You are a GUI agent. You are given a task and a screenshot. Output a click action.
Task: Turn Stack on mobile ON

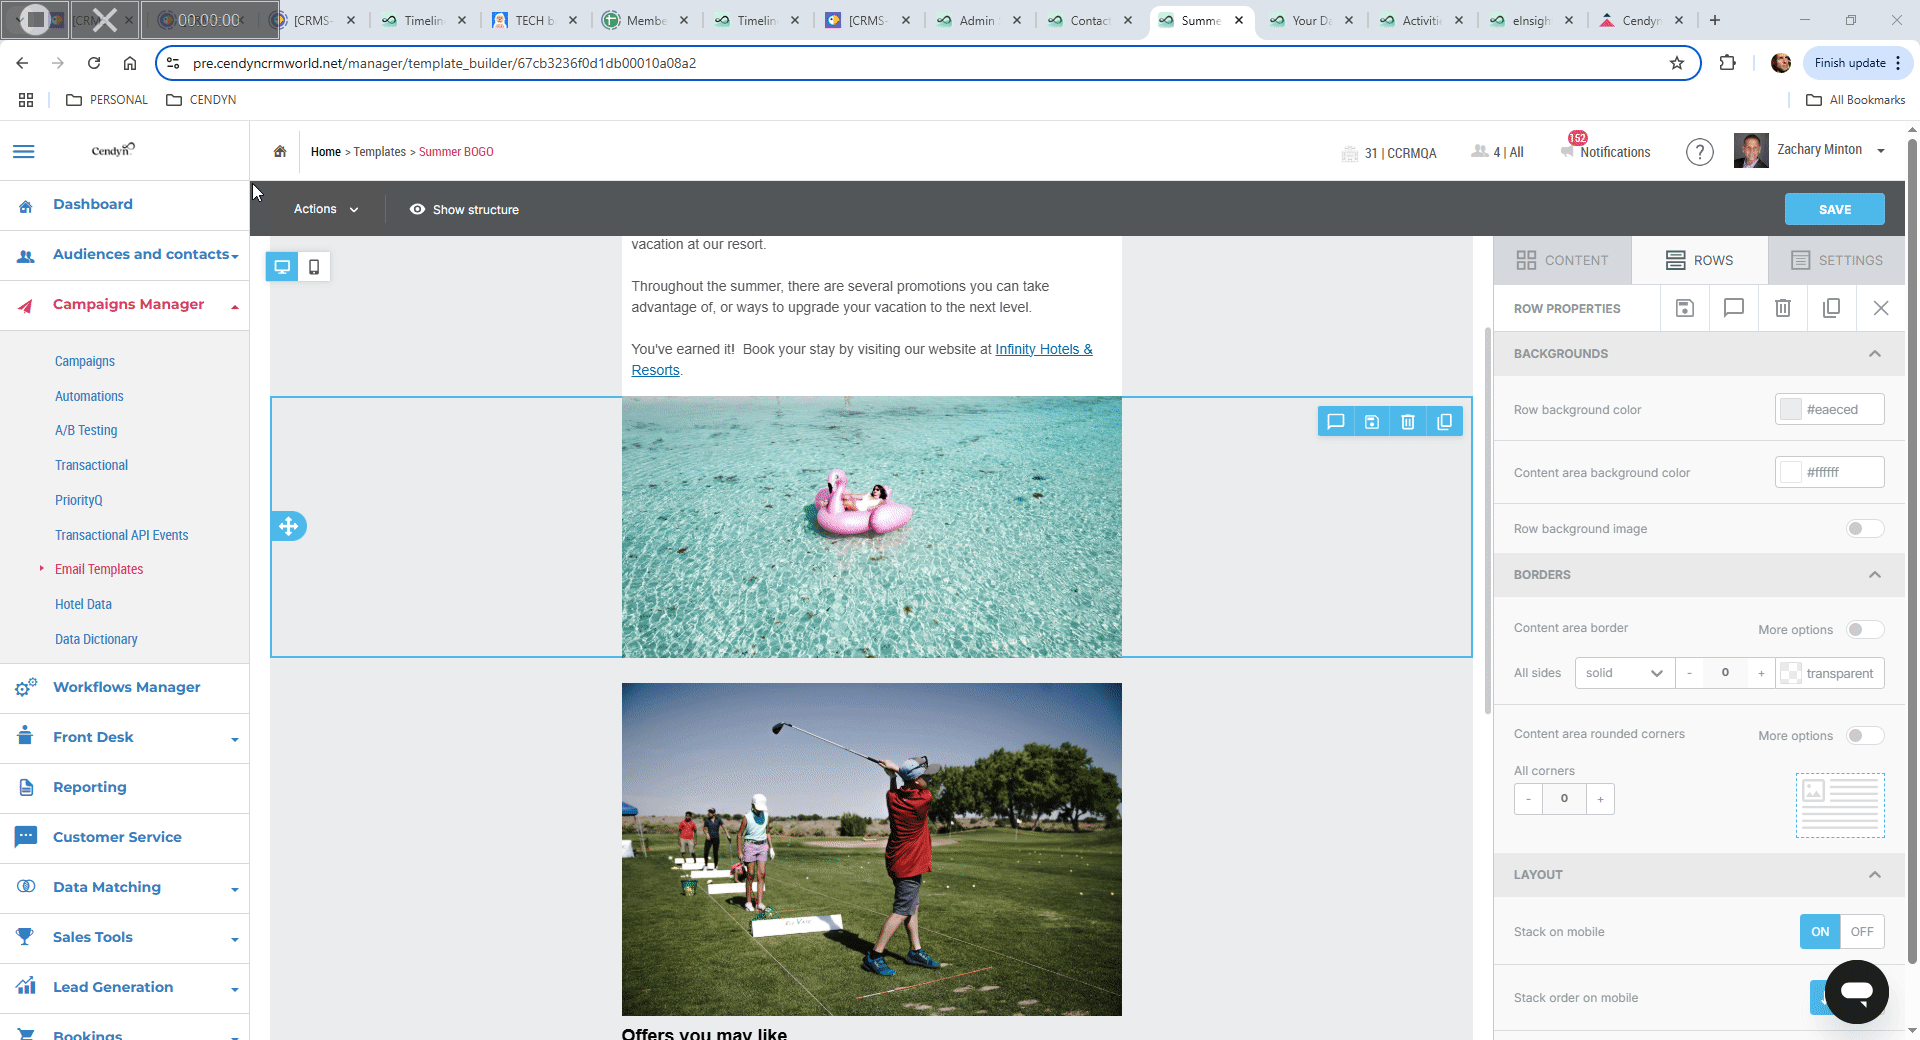(x=1820, y=931)
